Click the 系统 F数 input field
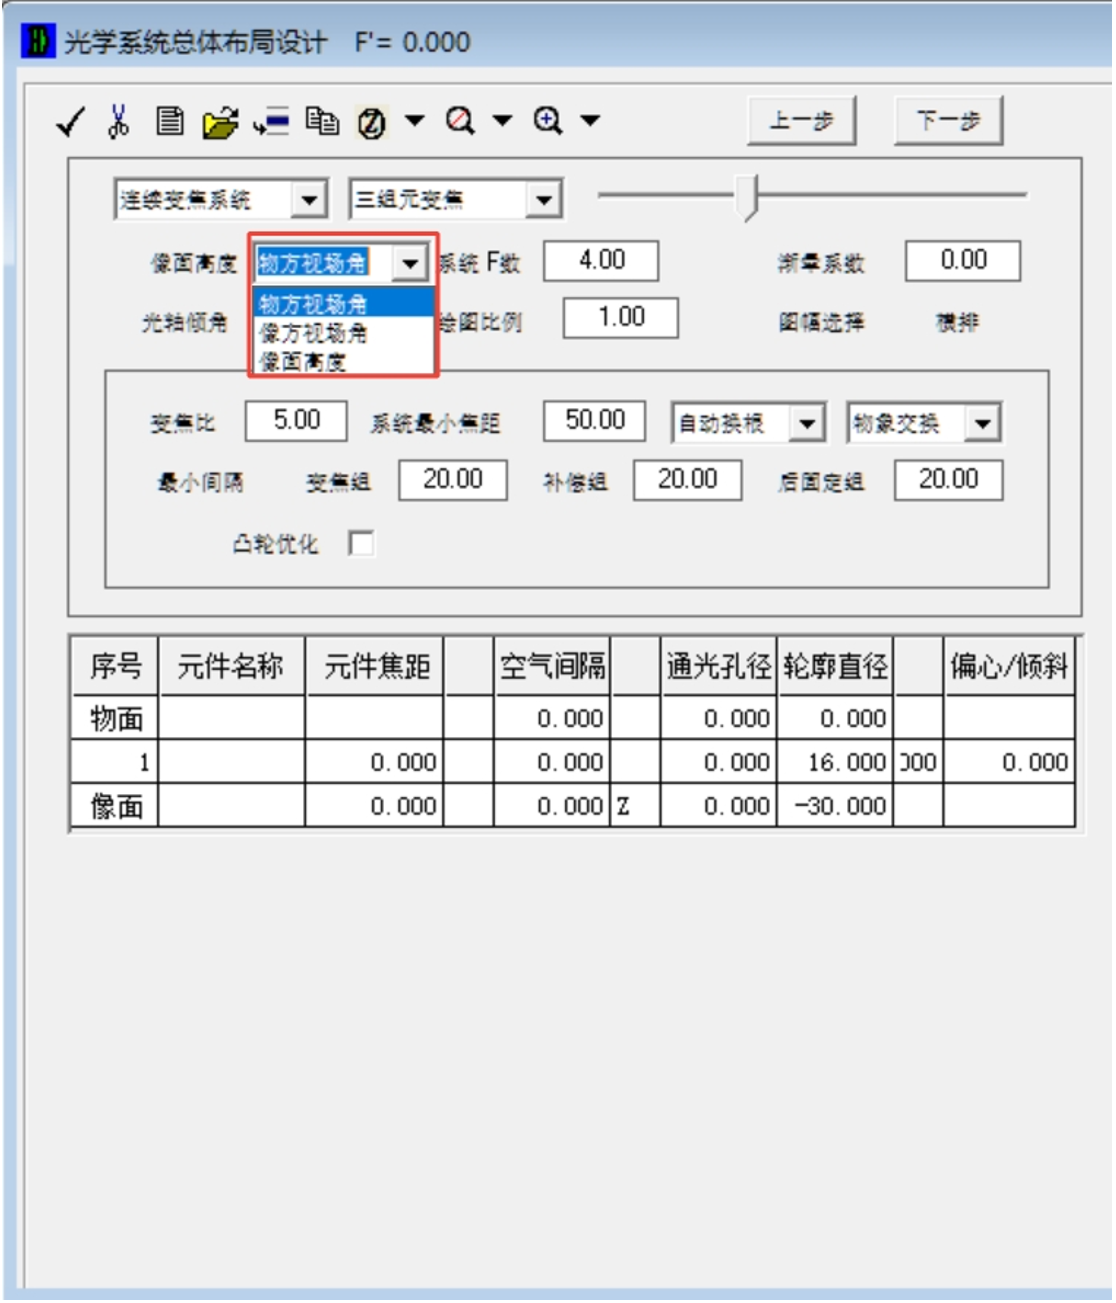 tap(601, 261)
